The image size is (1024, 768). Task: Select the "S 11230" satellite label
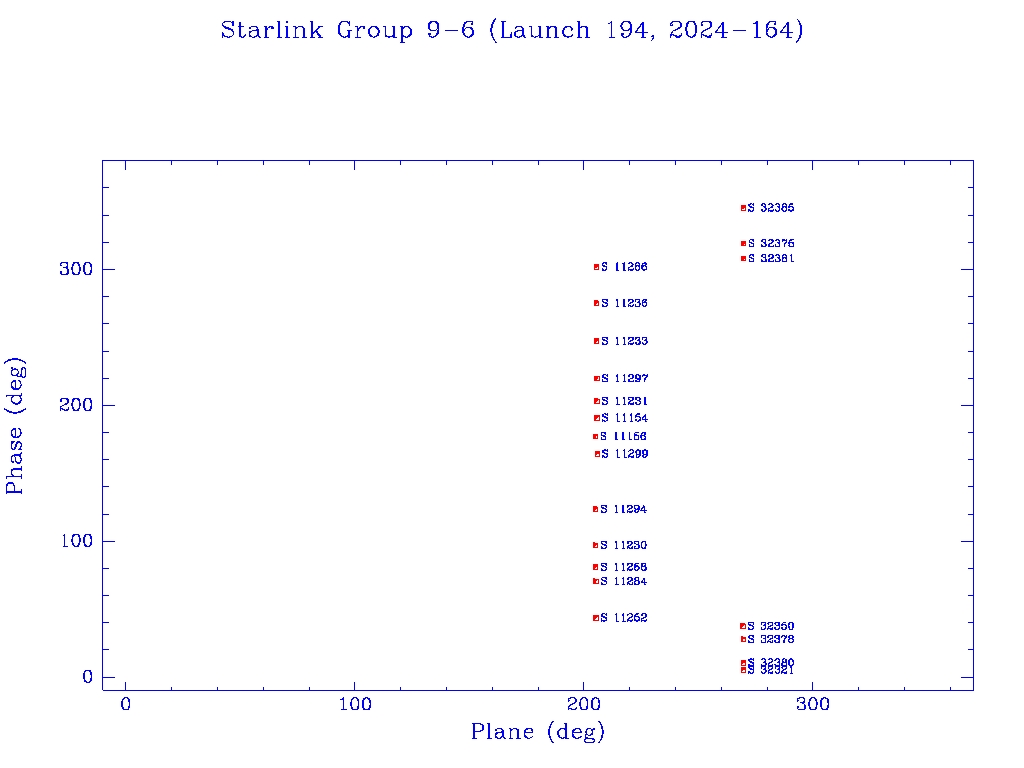[623, 545]
